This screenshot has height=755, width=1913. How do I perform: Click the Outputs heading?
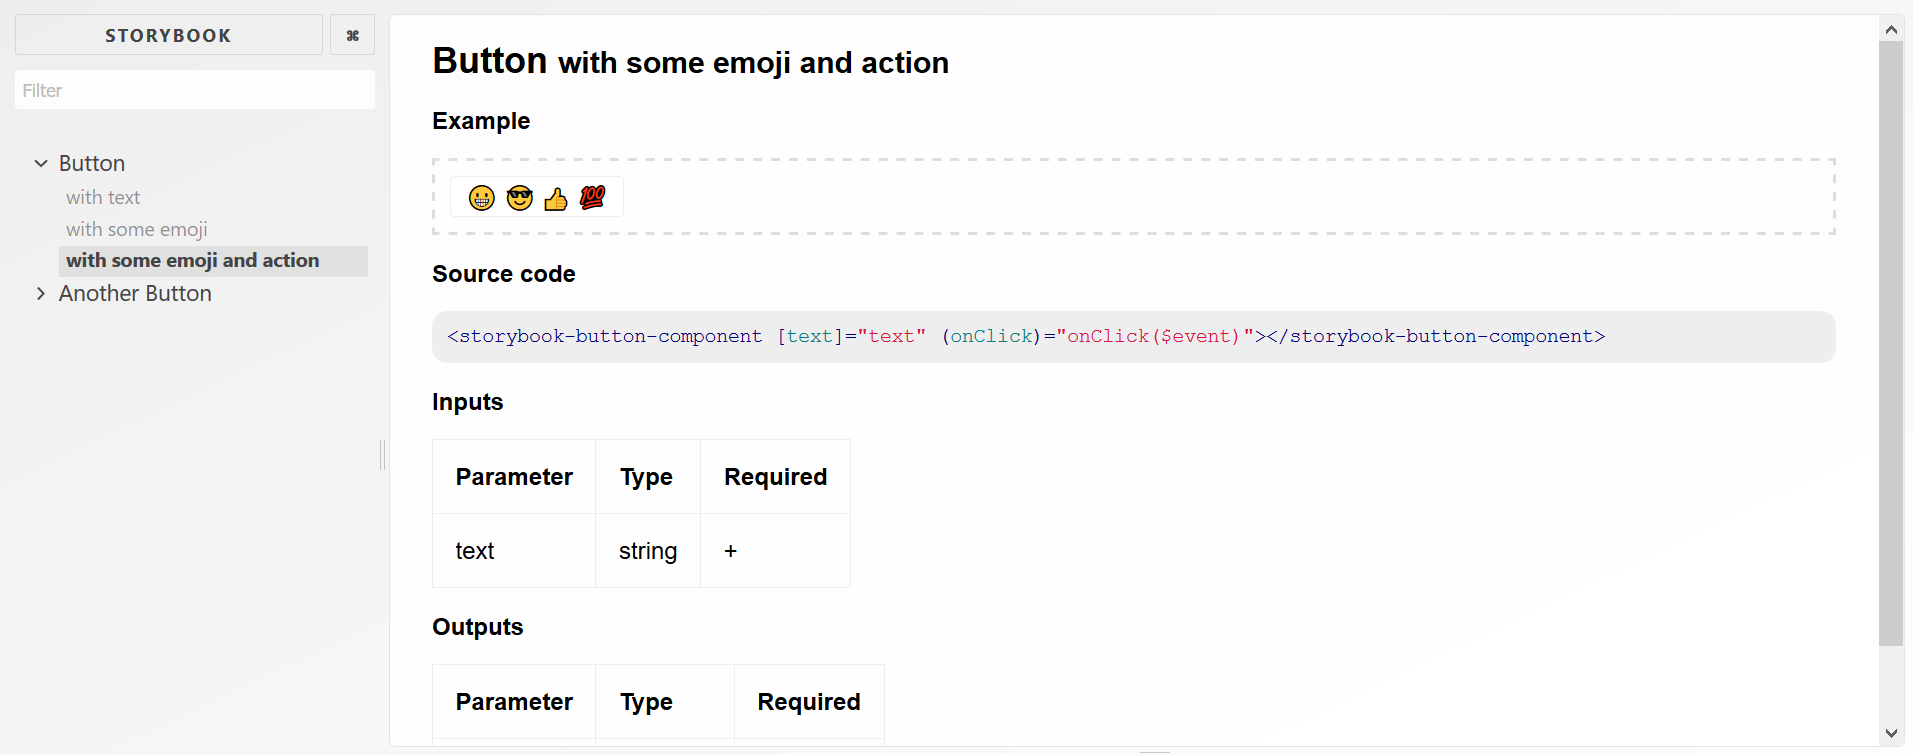click(478, 627)
